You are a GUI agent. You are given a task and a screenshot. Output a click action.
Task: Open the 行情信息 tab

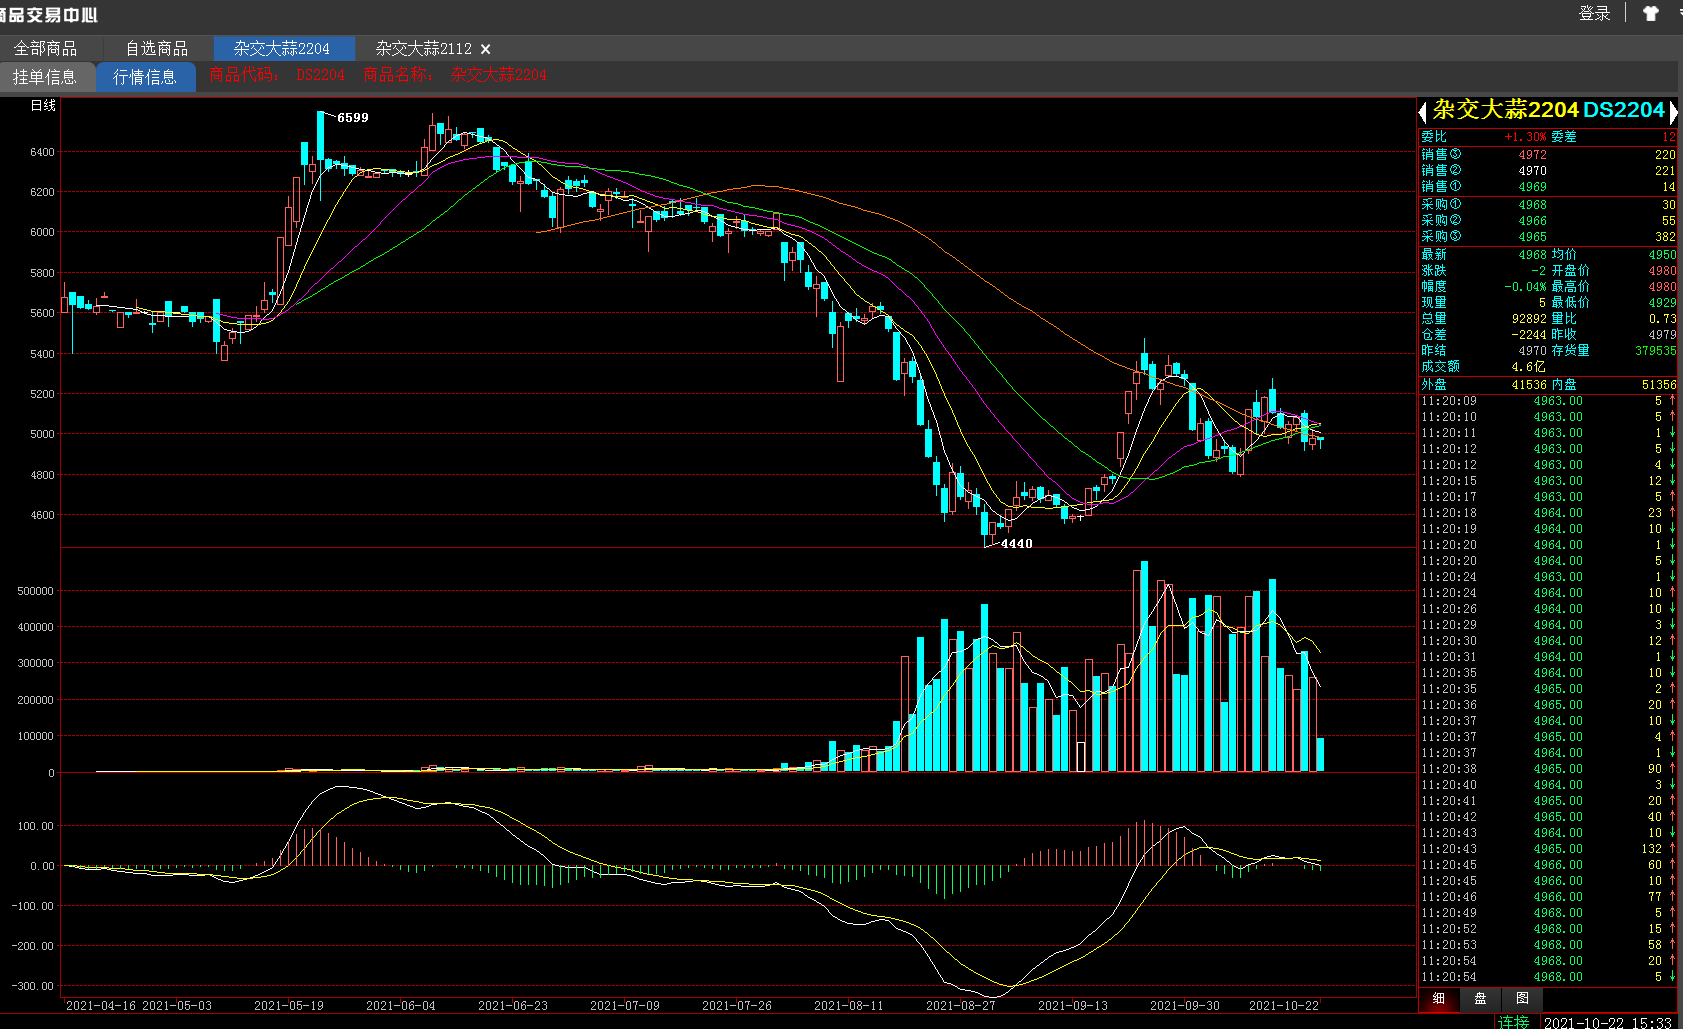(145, 77)
